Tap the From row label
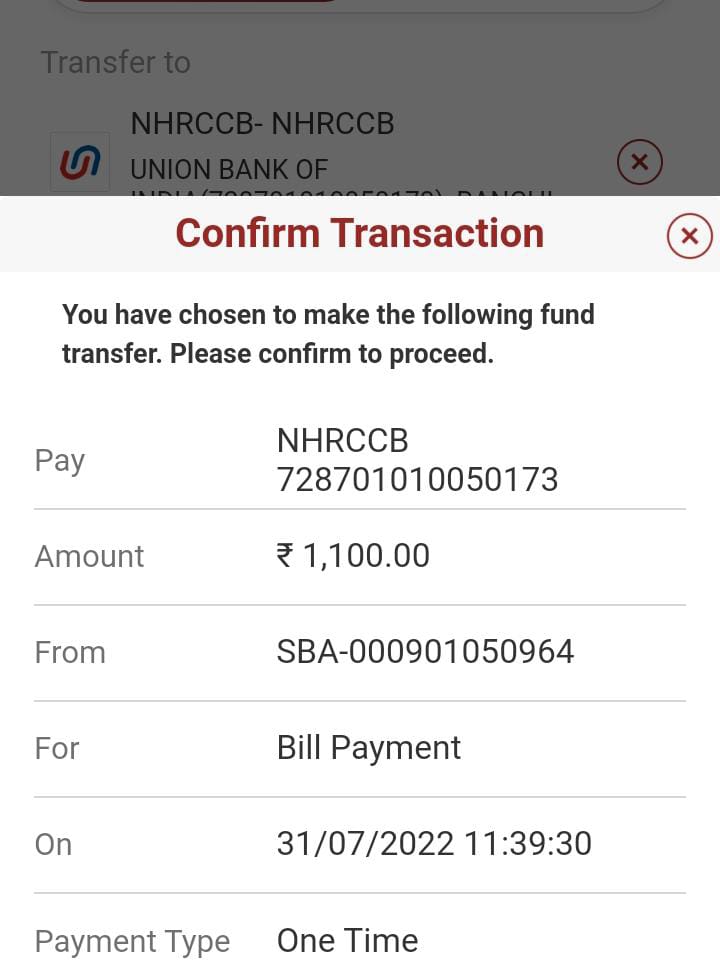 point(70,652)
